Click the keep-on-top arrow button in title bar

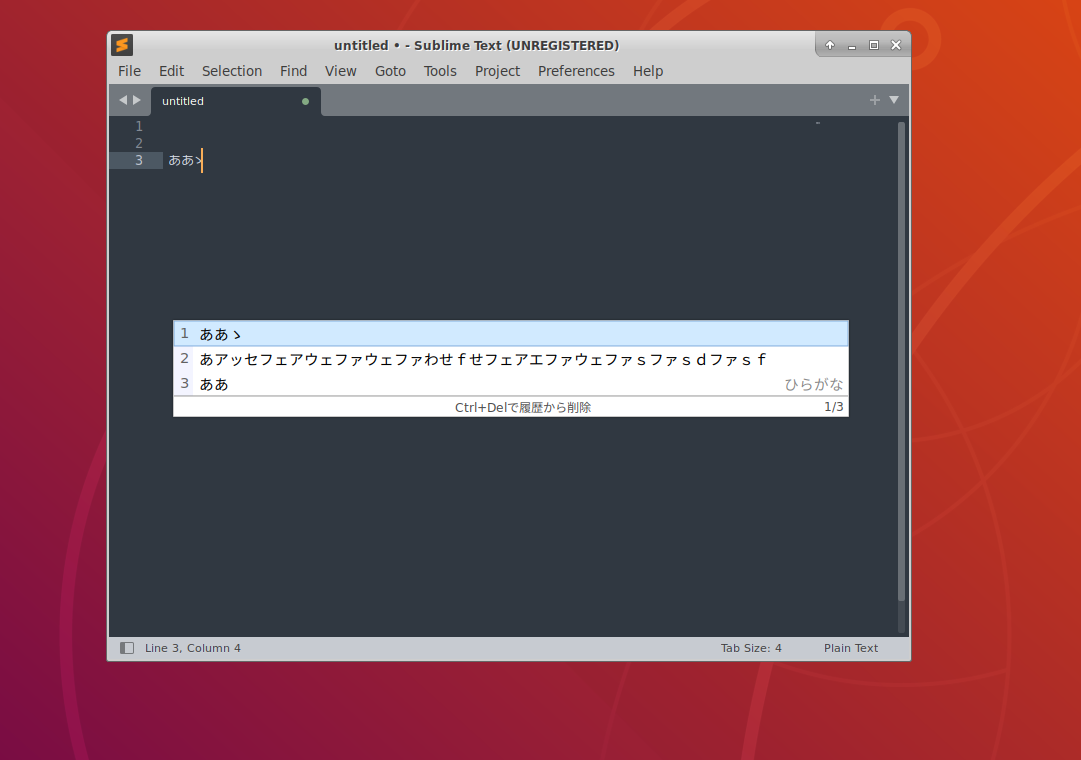click(830, 45)
